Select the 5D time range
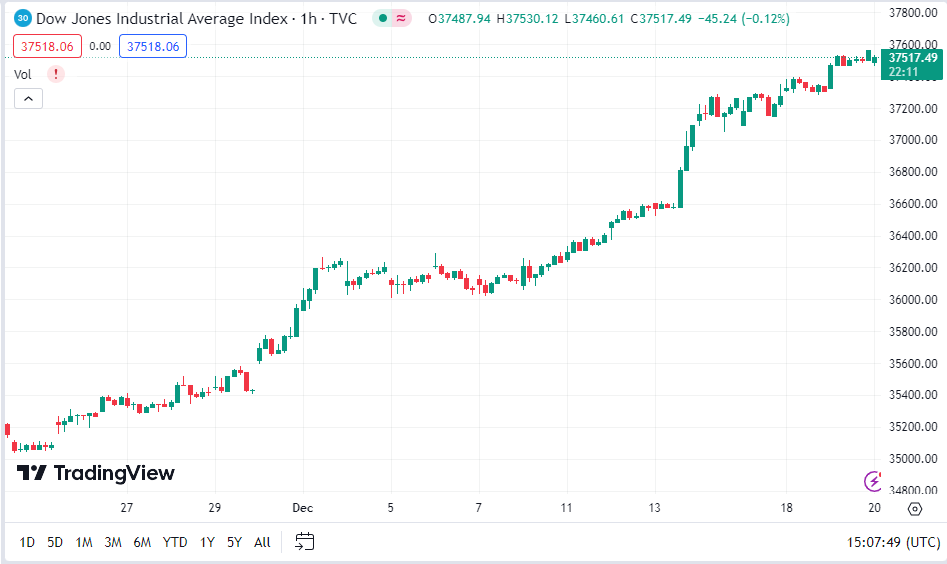This screenshot has width=947, height=564. pos(55,542)
